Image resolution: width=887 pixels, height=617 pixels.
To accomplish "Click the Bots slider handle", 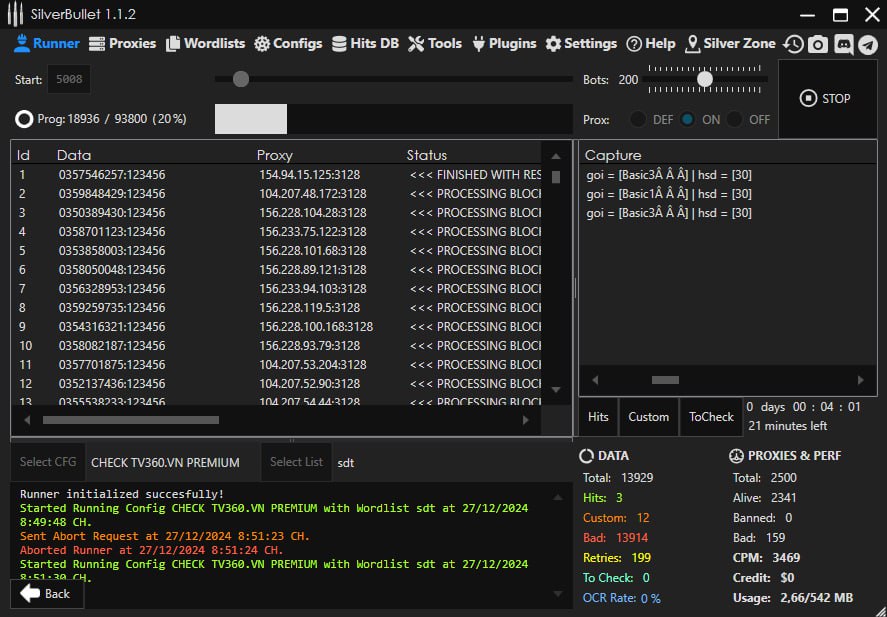I will pos(705,79).
